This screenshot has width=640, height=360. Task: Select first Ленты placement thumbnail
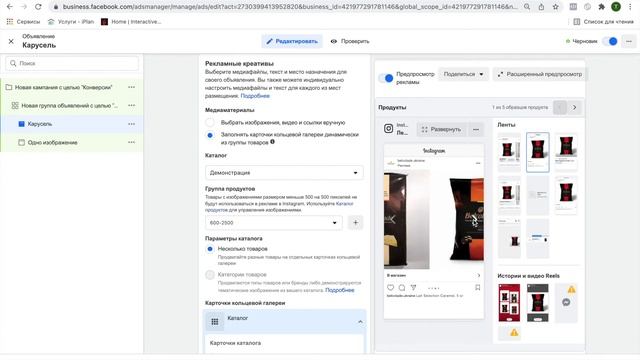[x=509, y=152]
